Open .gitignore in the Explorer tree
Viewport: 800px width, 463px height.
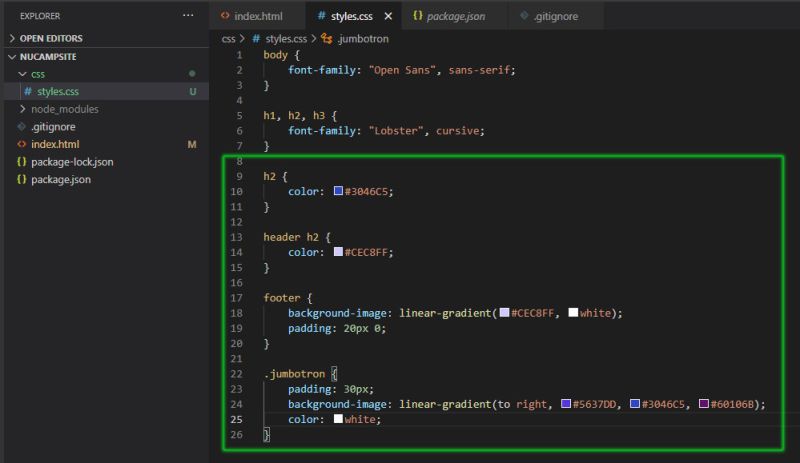53,127
